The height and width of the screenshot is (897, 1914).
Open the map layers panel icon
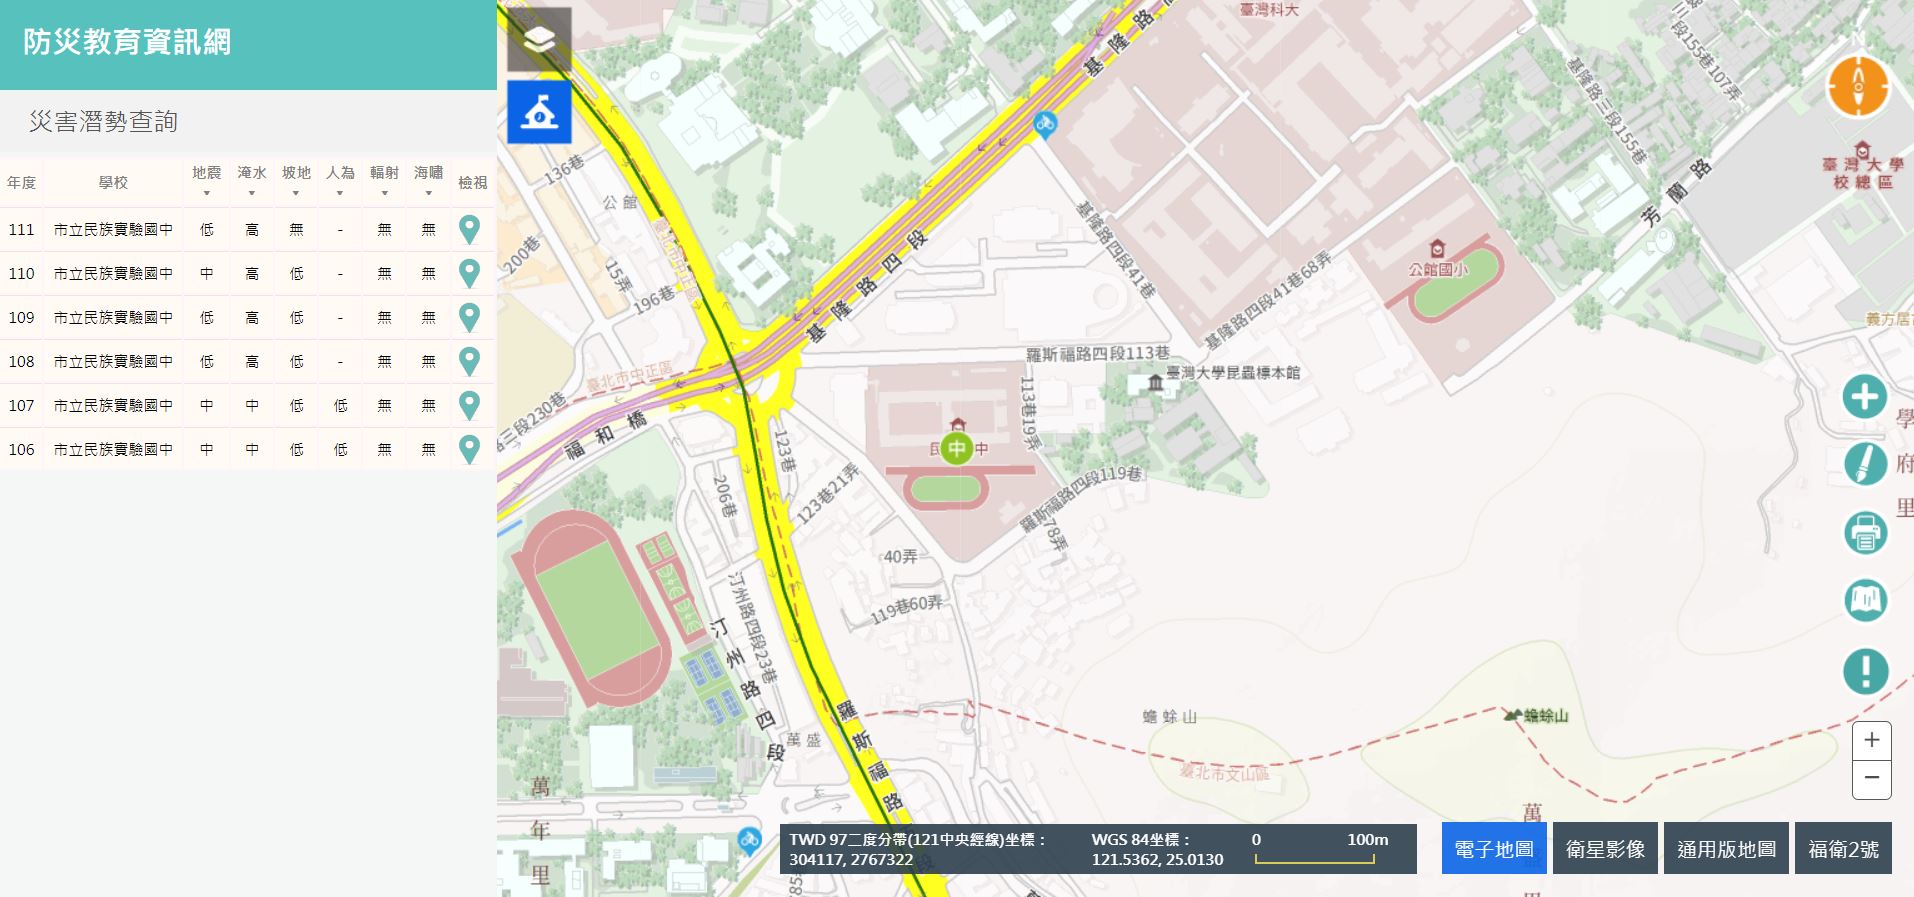pos(539,40)
